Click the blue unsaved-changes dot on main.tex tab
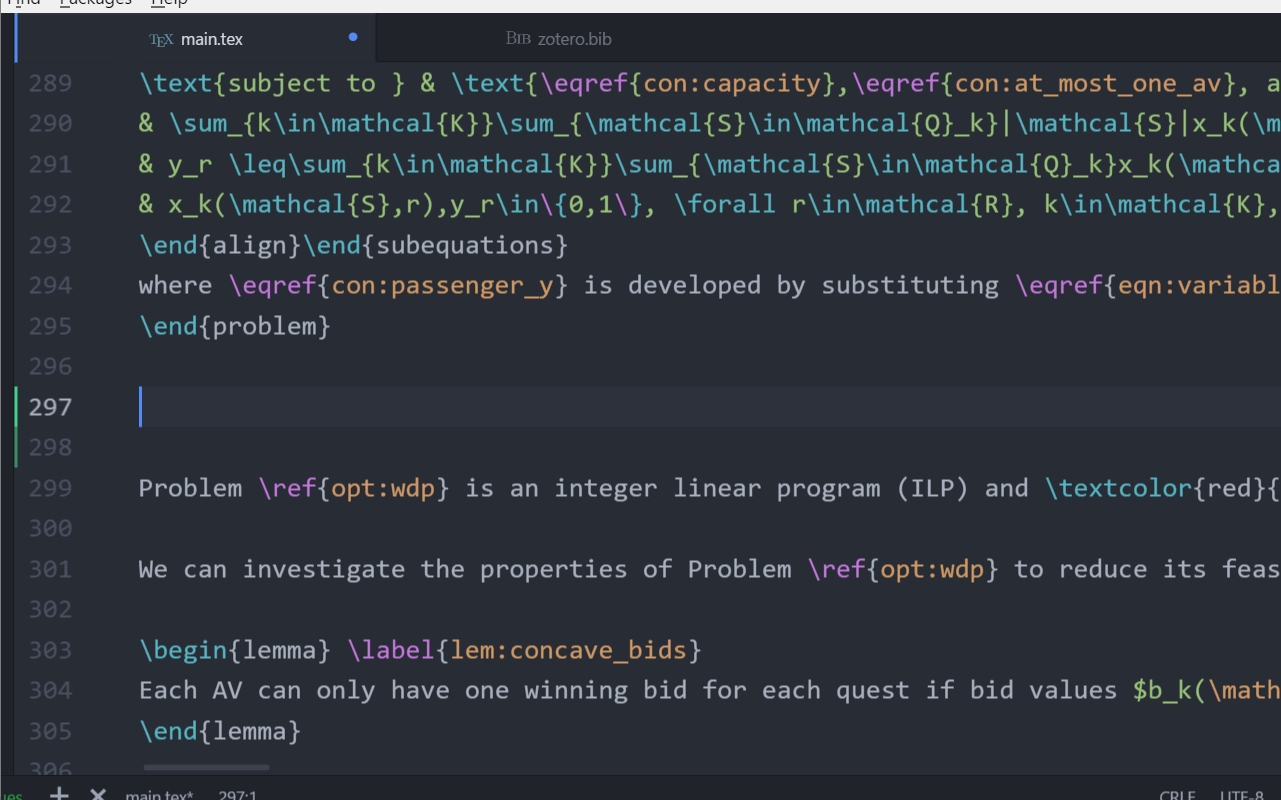 353,38
